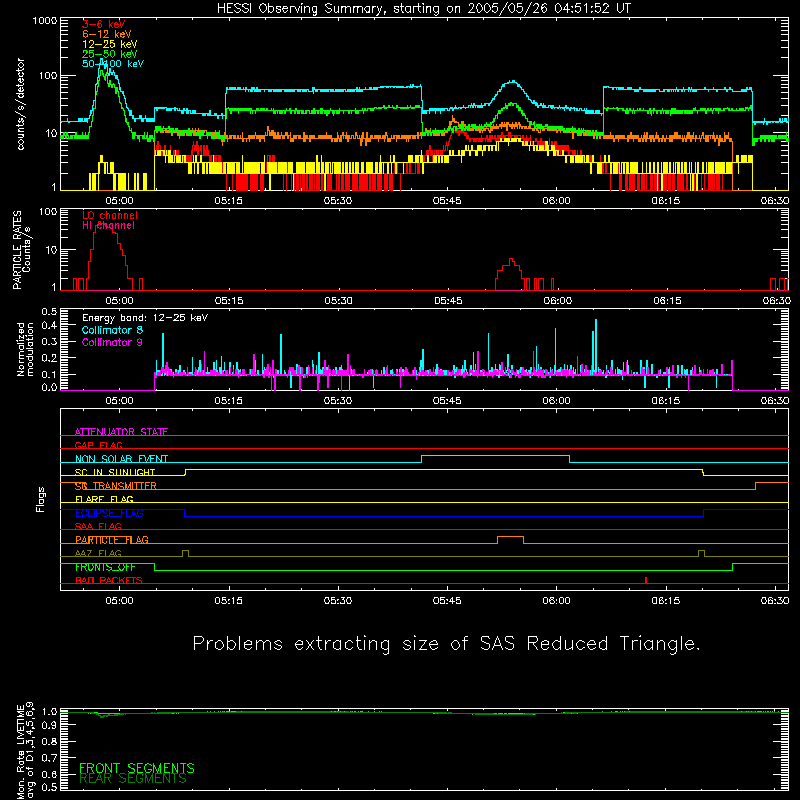Click the raised NON SOLAR EVENT segment

pyautogui.click(x=495, y=456)
